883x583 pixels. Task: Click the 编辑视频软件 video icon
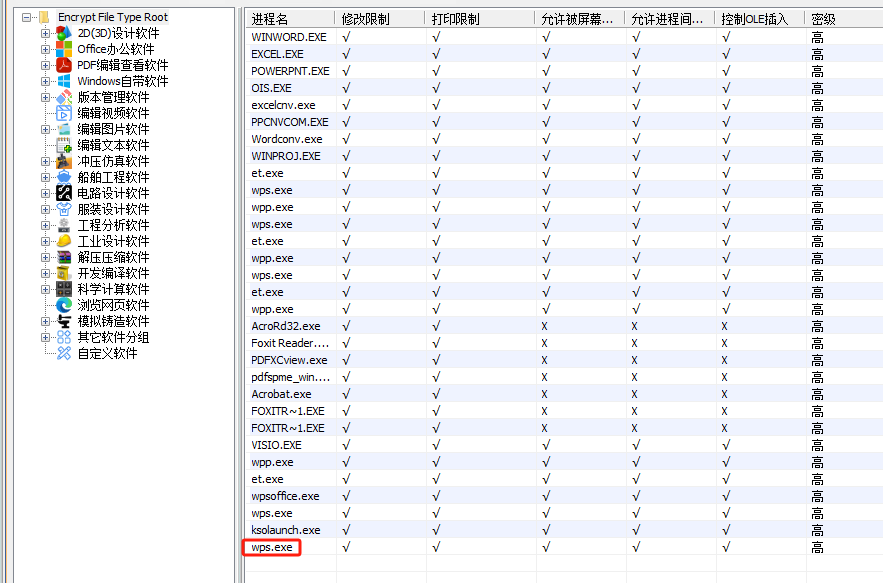64,113
